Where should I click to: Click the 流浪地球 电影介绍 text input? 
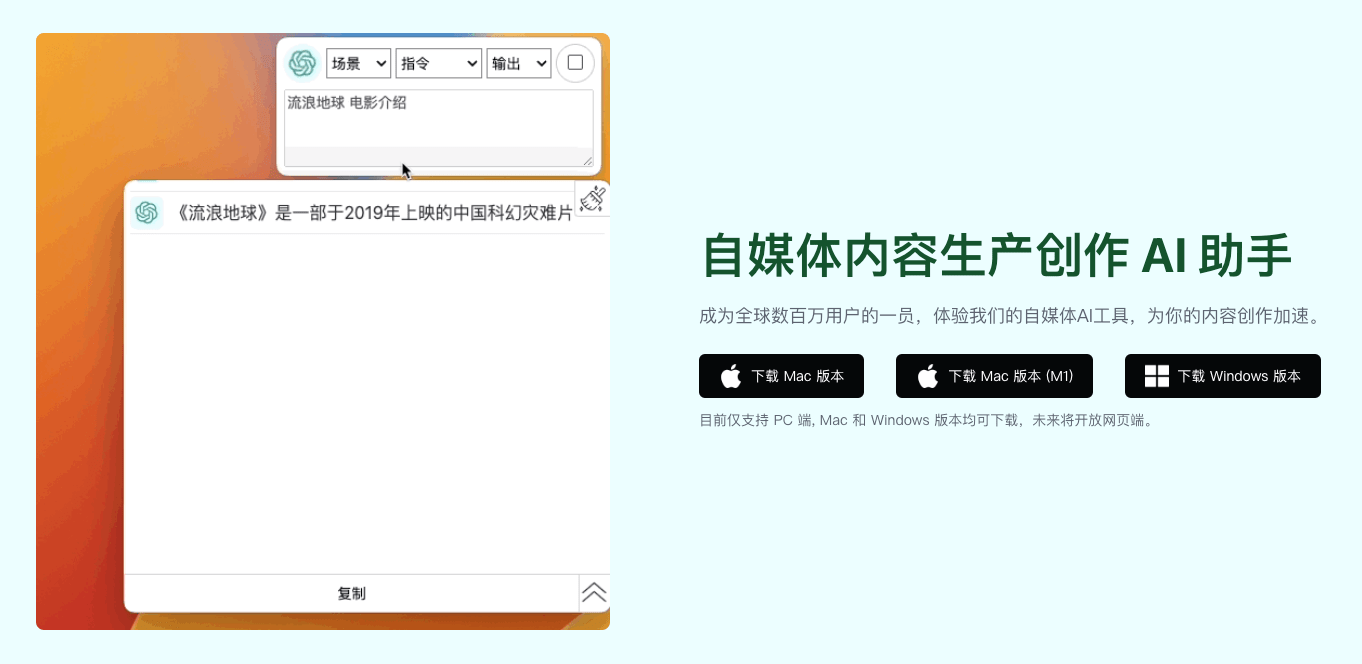click(439, 127)
